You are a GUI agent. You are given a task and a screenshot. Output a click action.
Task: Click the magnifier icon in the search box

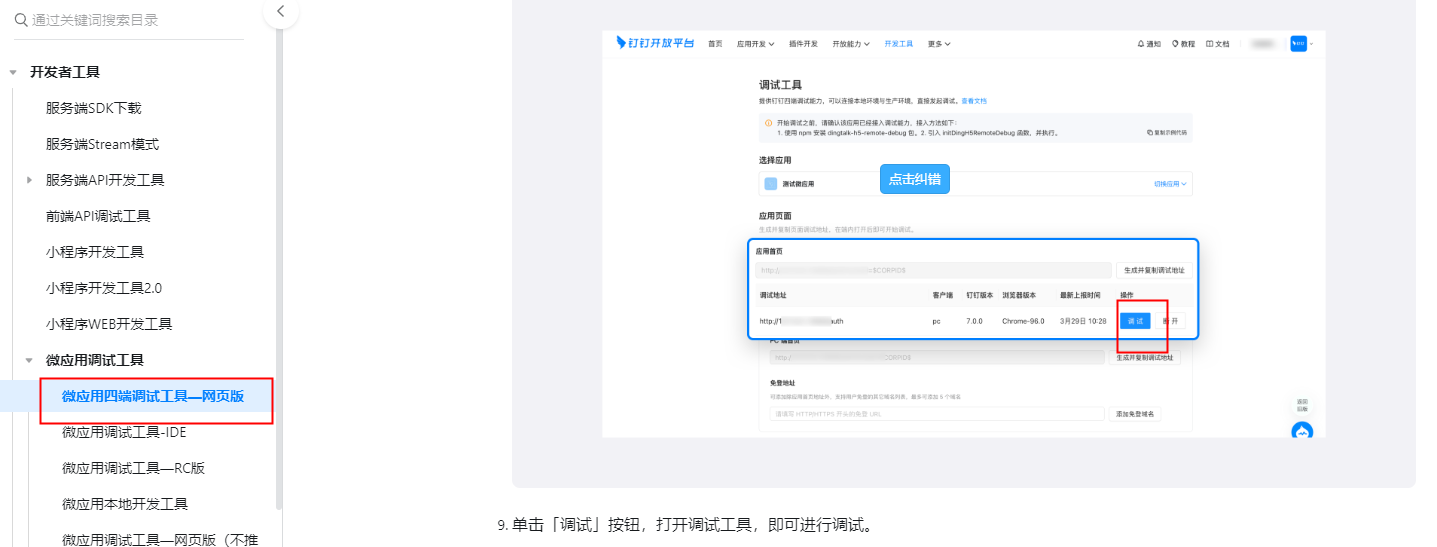click(21, 19)
